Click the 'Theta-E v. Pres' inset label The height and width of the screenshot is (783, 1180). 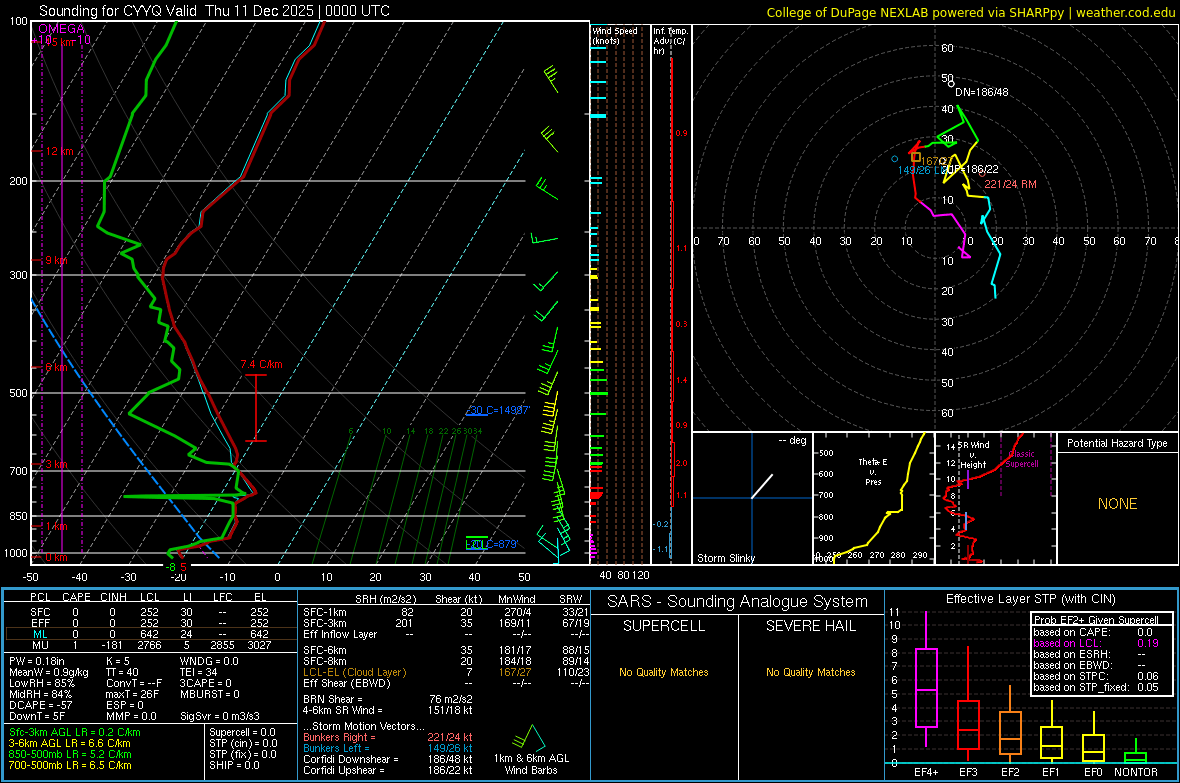[872, 471]
